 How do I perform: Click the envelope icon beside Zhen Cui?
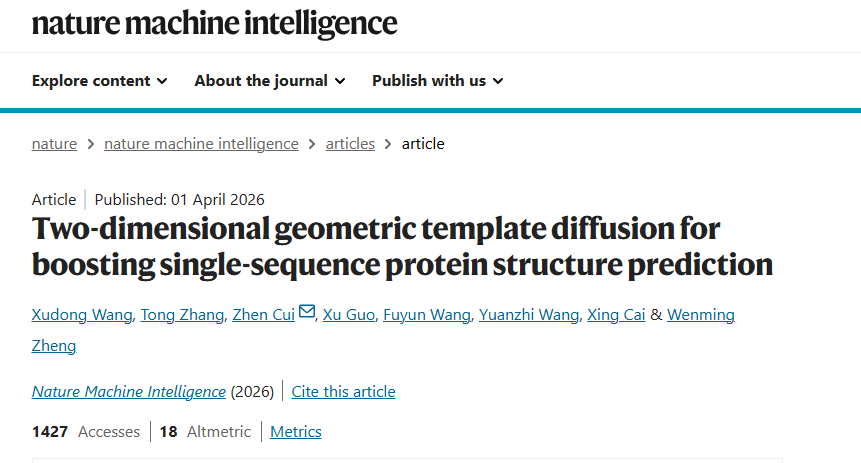point(307,313)
